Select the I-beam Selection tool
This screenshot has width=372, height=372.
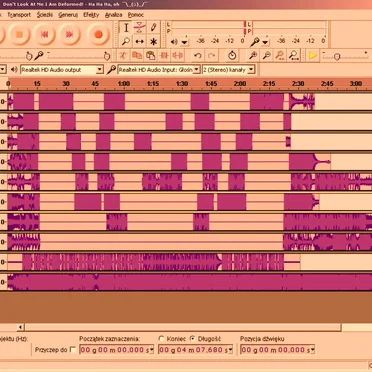click(126, 28)
